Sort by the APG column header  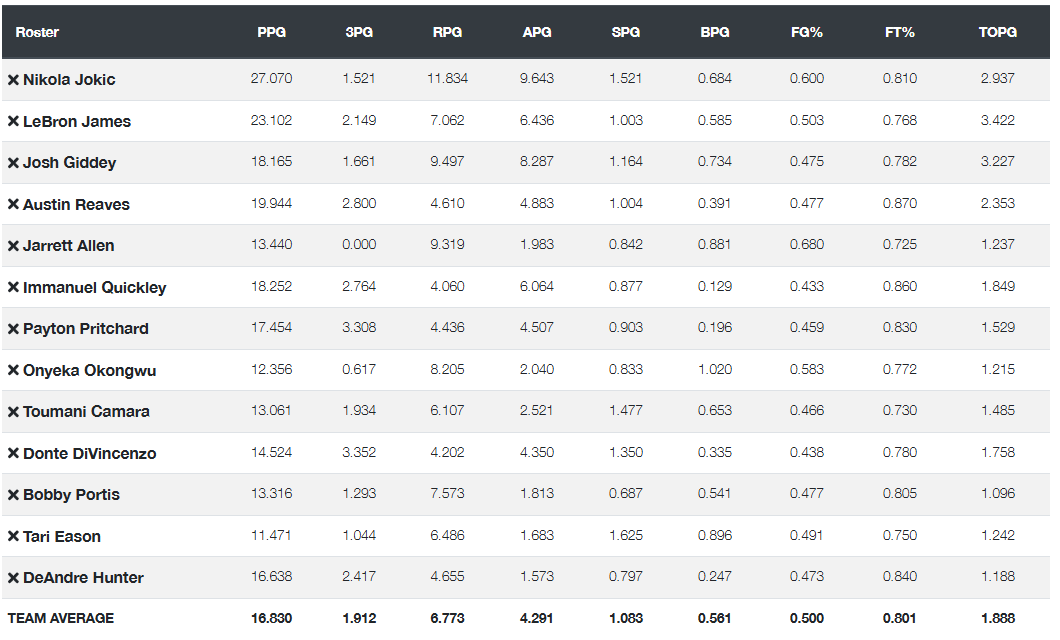(x=537, y=32)
